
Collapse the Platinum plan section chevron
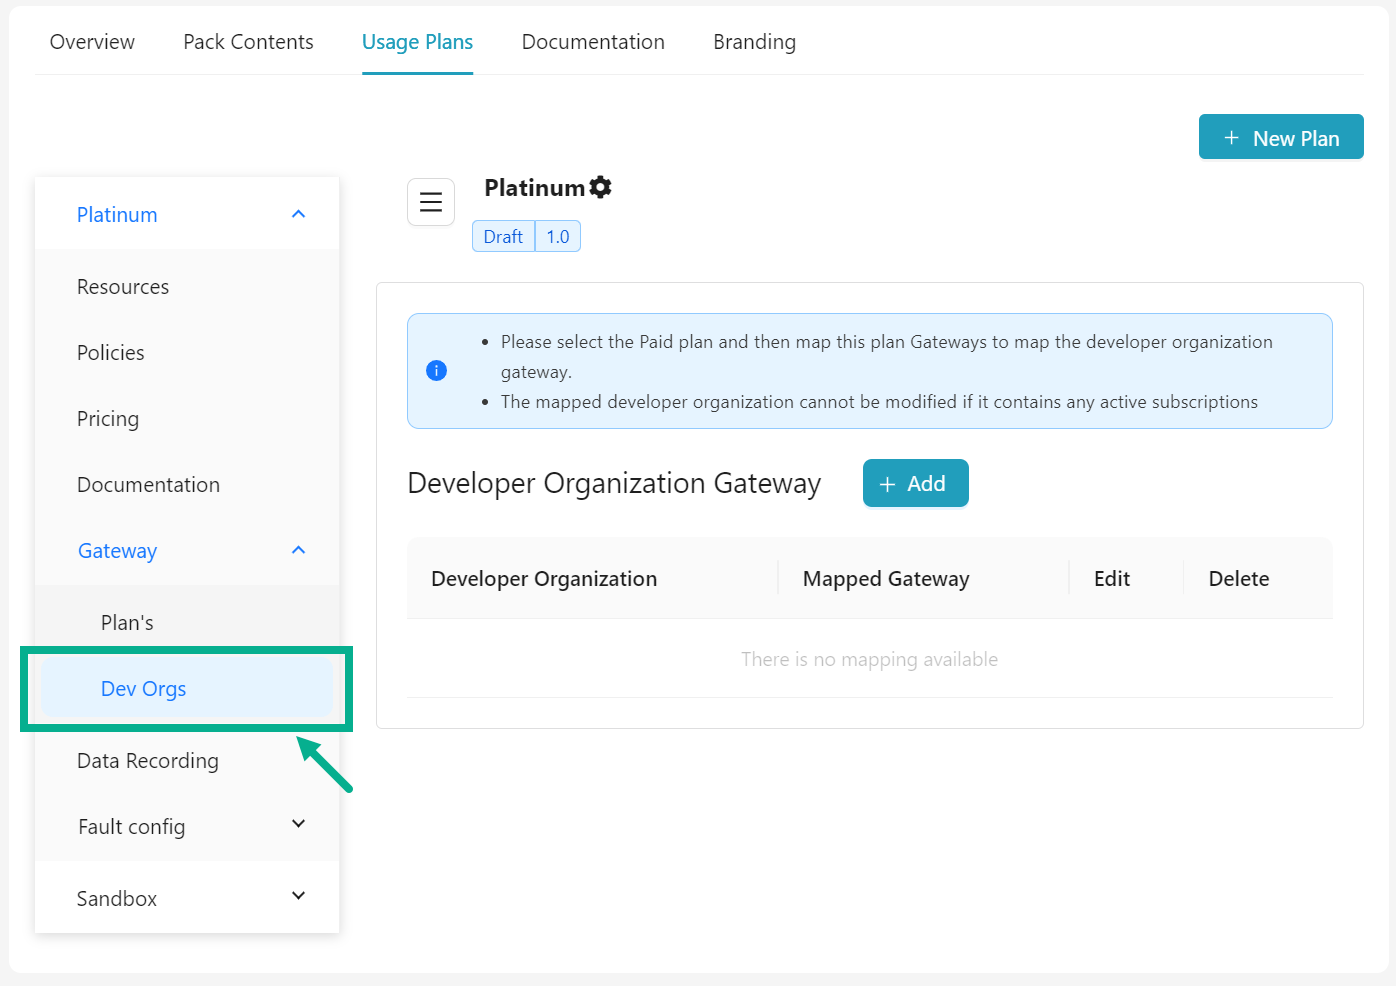coord(298,214)
